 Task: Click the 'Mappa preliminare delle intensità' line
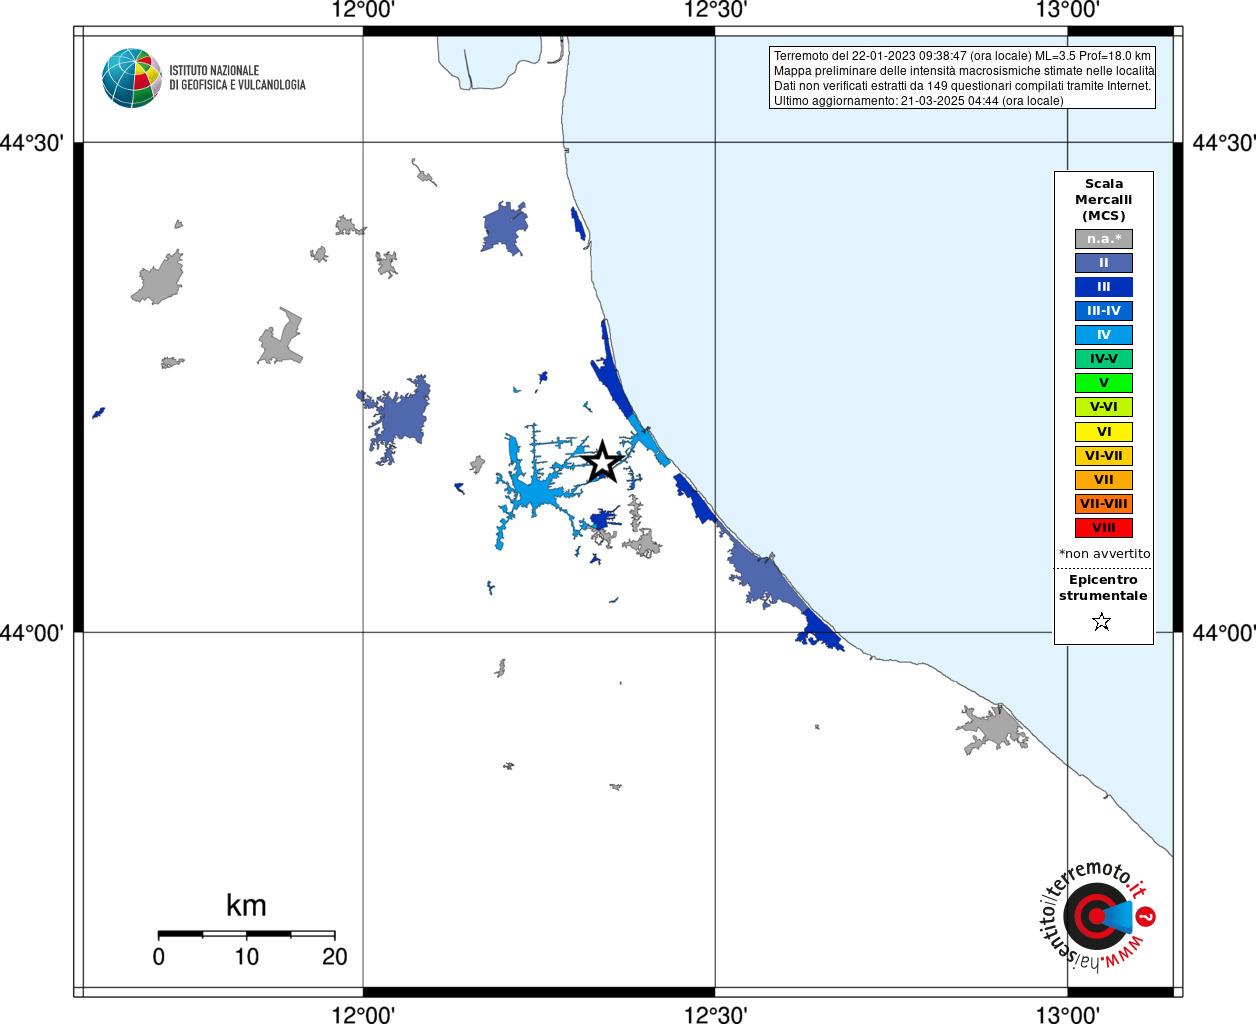(964, 71)
